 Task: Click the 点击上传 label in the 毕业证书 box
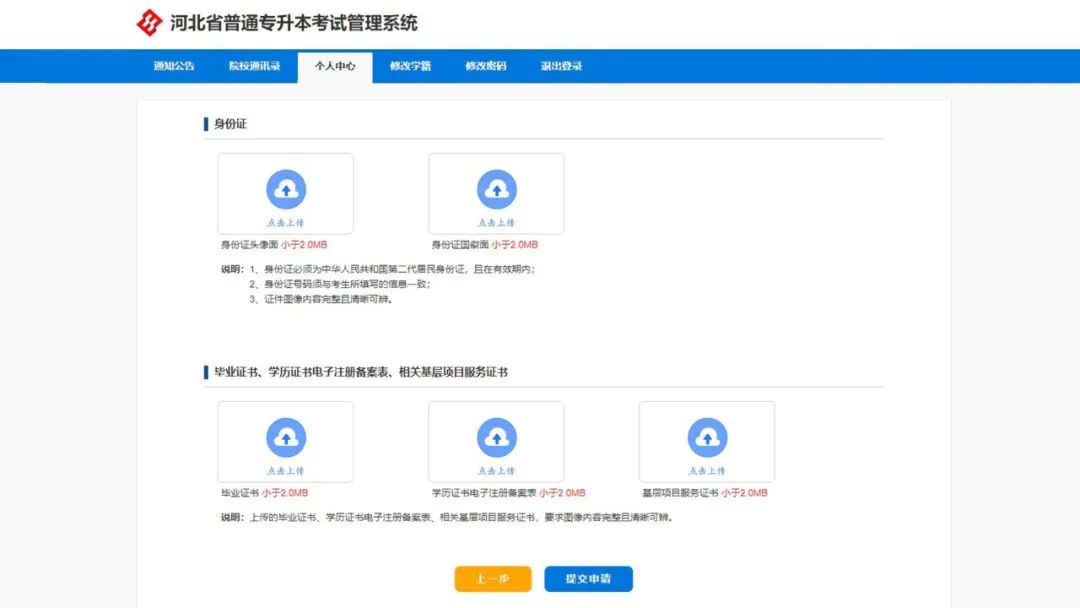click(x=285, y=467)
